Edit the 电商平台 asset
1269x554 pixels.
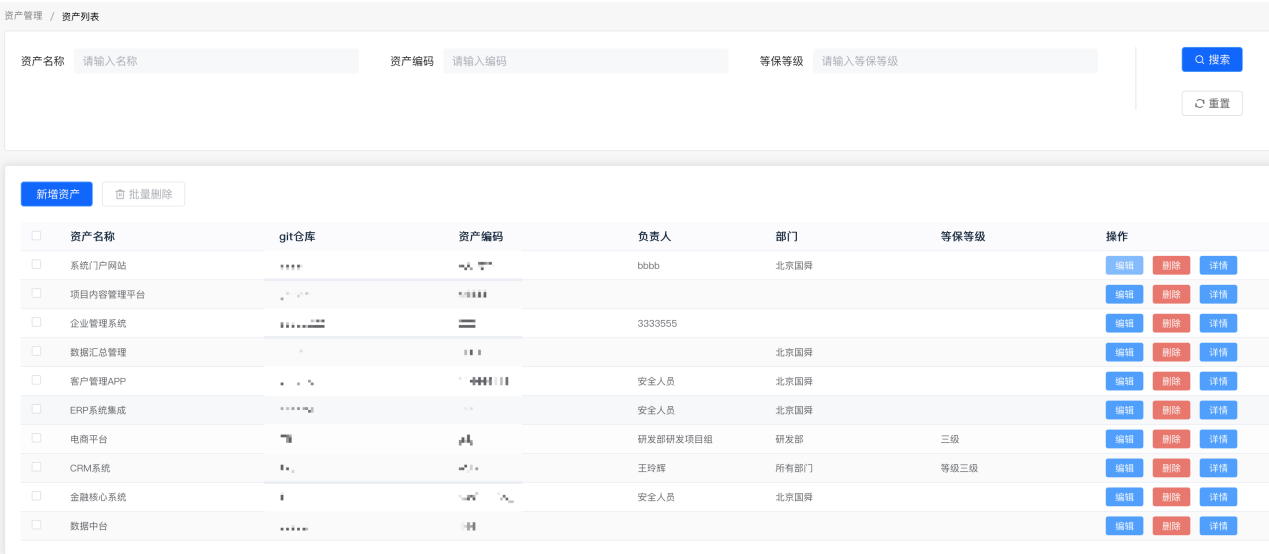(1124, 439)
